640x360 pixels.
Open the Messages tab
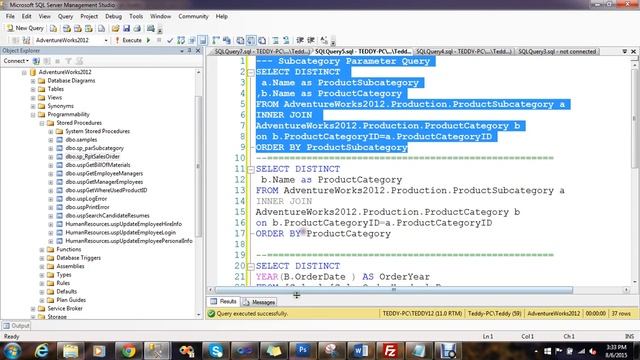[x=259, y=302]
